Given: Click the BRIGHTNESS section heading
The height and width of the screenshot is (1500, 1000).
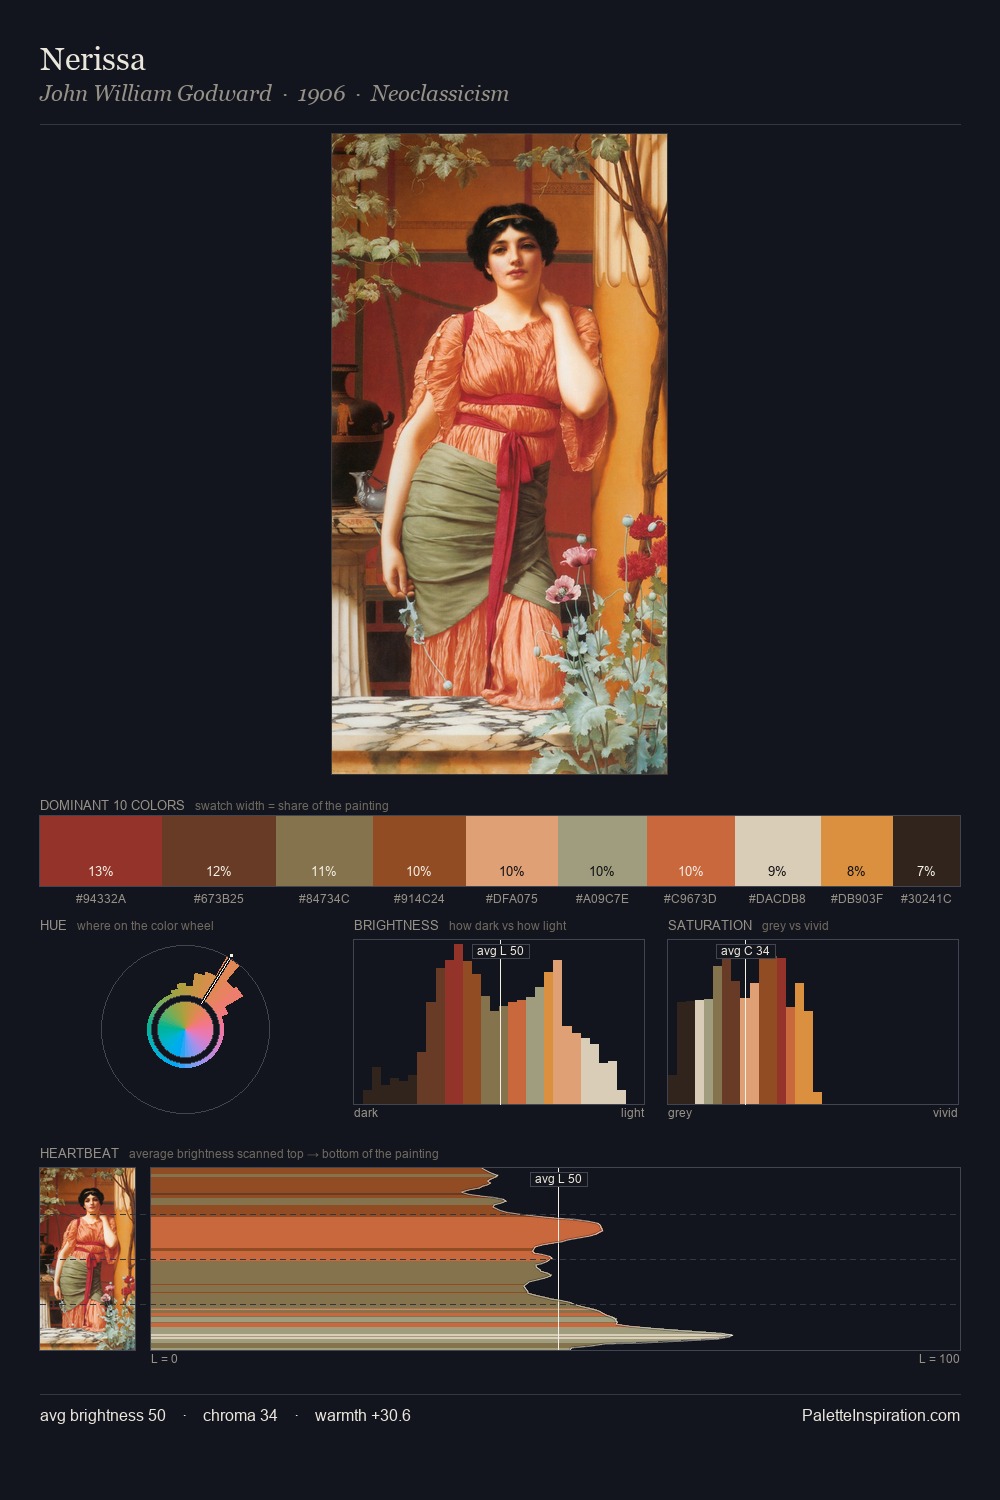Looking at the screenshot, I should click(x=396, y=925).
